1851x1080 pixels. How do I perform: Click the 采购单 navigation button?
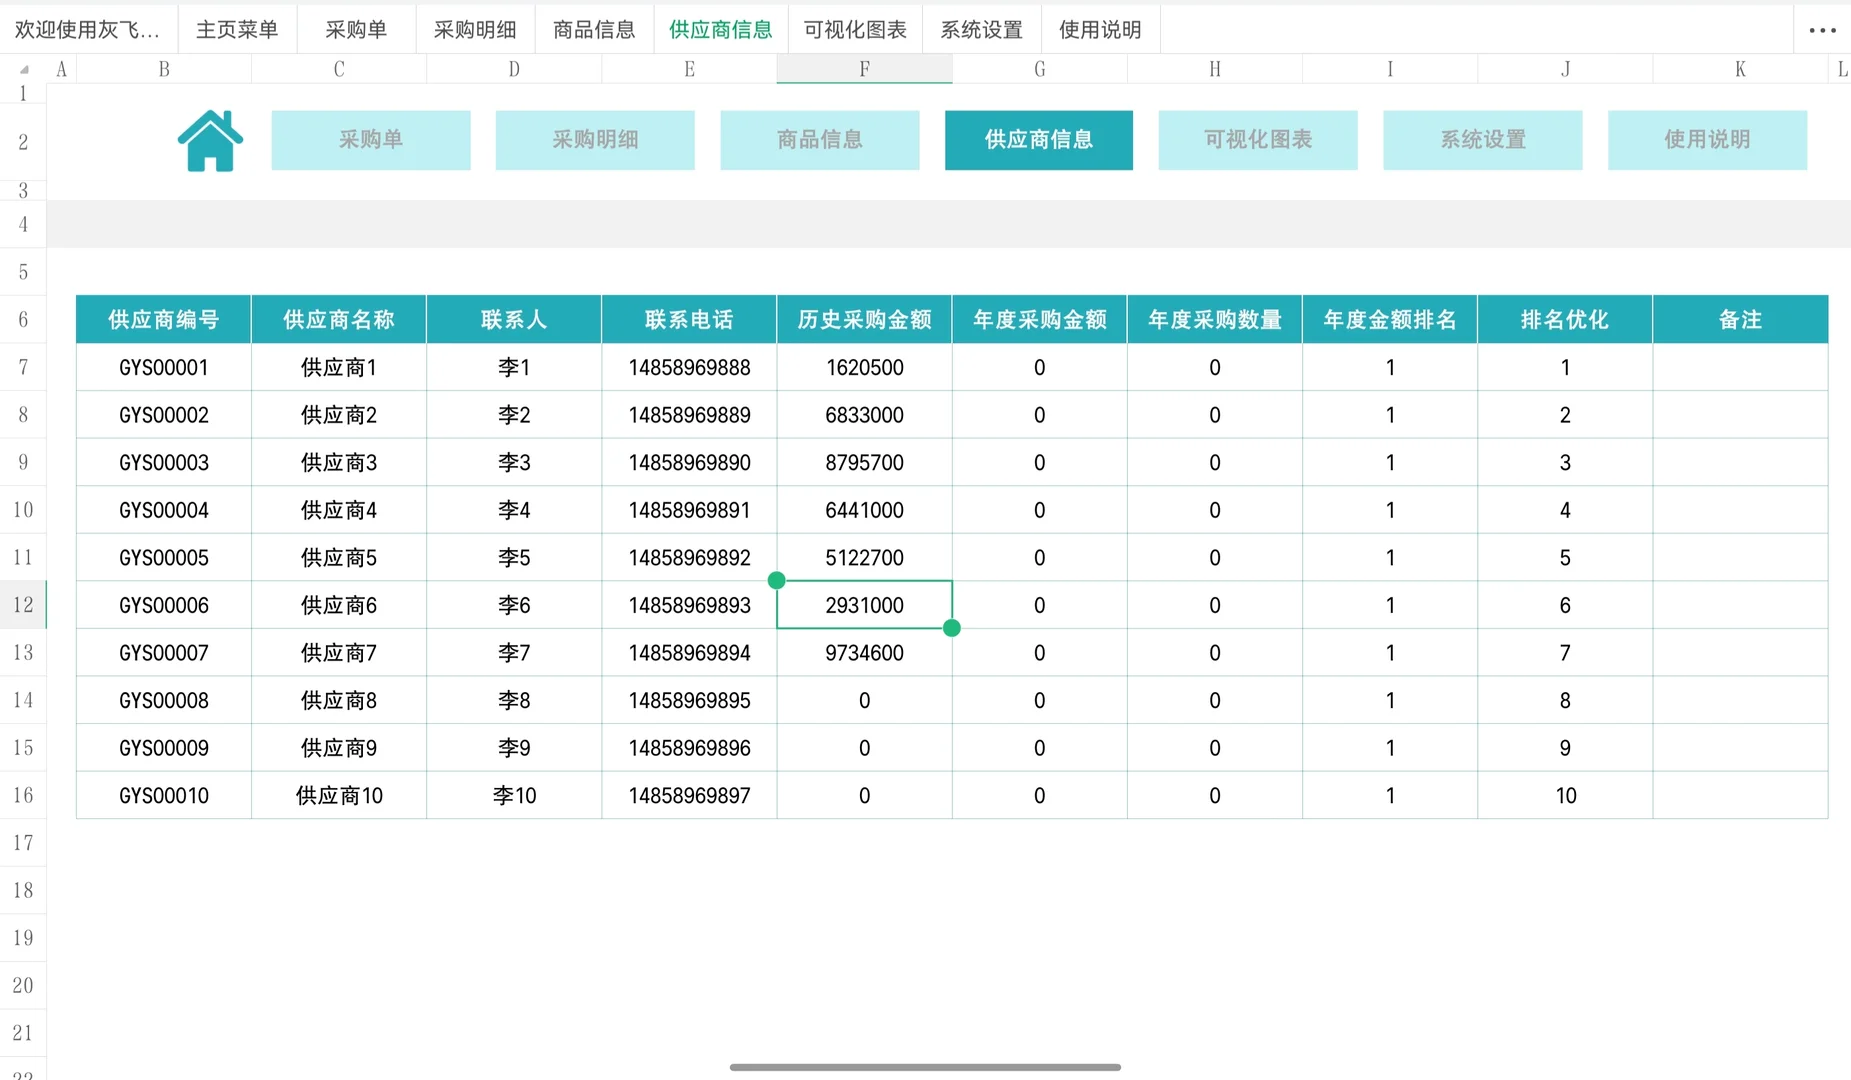point(371,140)
